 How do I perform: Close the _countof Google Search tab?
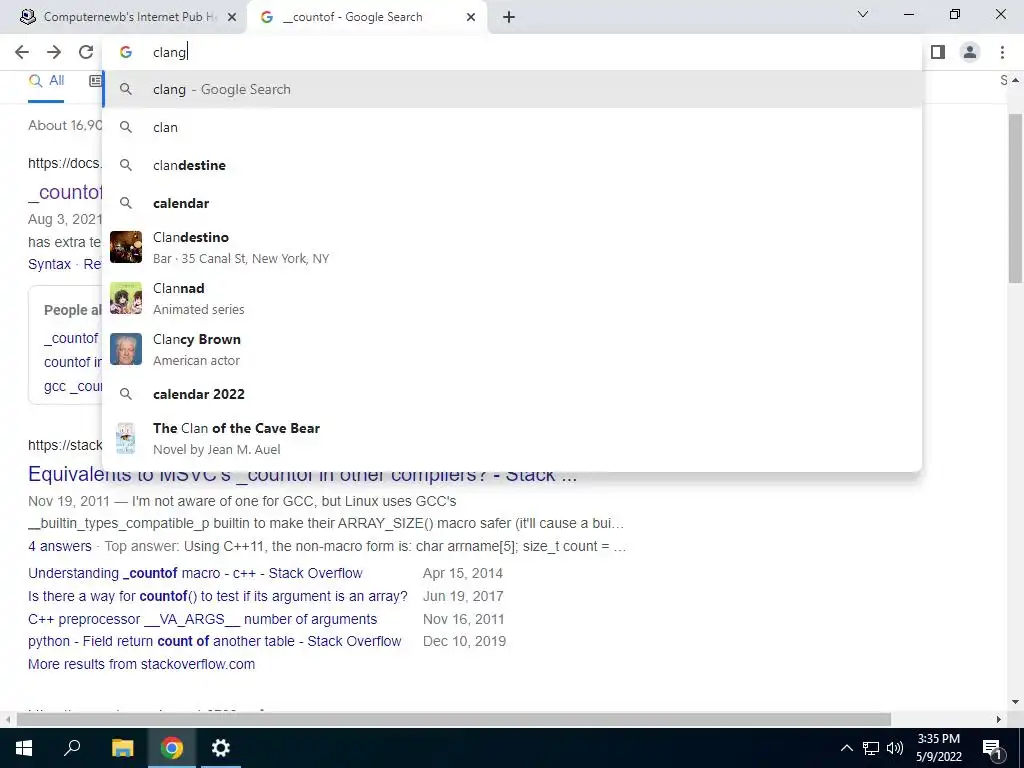click(471, 17)
